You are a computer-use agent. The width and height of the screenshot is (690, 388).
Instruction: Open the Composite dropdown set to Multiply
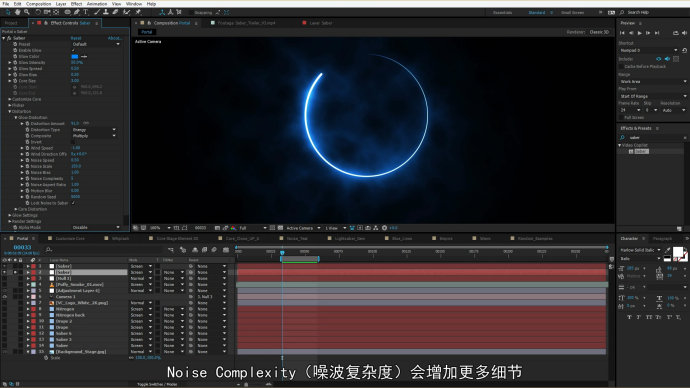[x=94, y=136]
